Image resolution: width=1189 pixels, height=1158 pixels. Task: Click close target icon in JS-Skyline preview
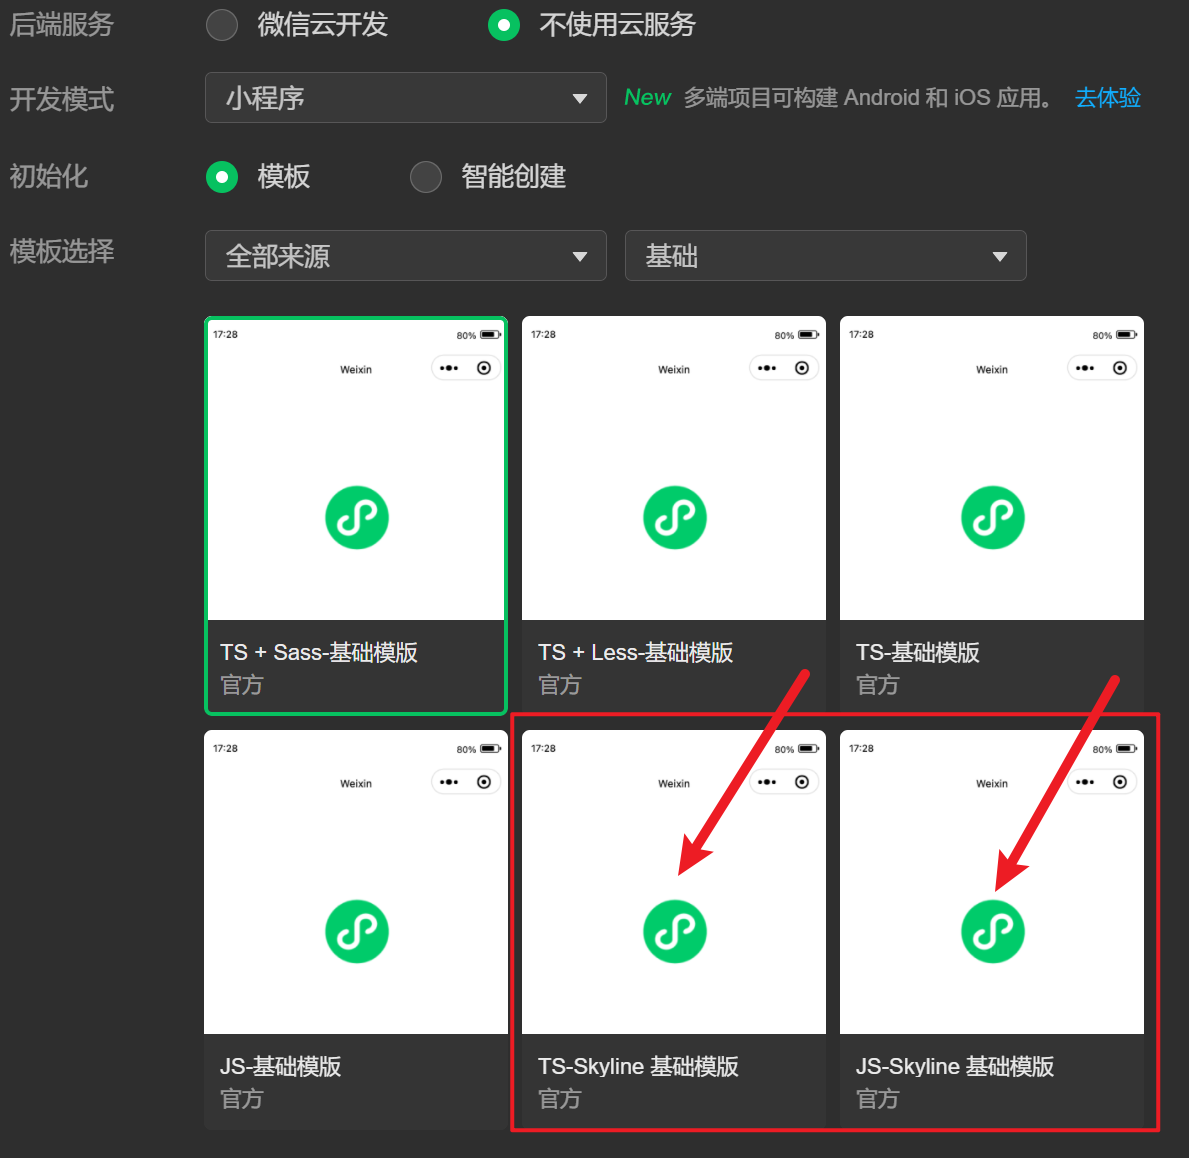pos(1120,783)
